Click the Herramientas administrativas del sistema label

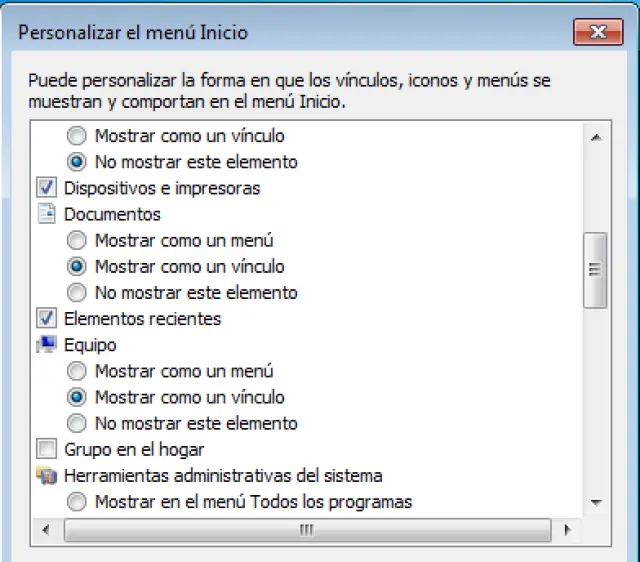pyautogui.click(x=223, y=476)
